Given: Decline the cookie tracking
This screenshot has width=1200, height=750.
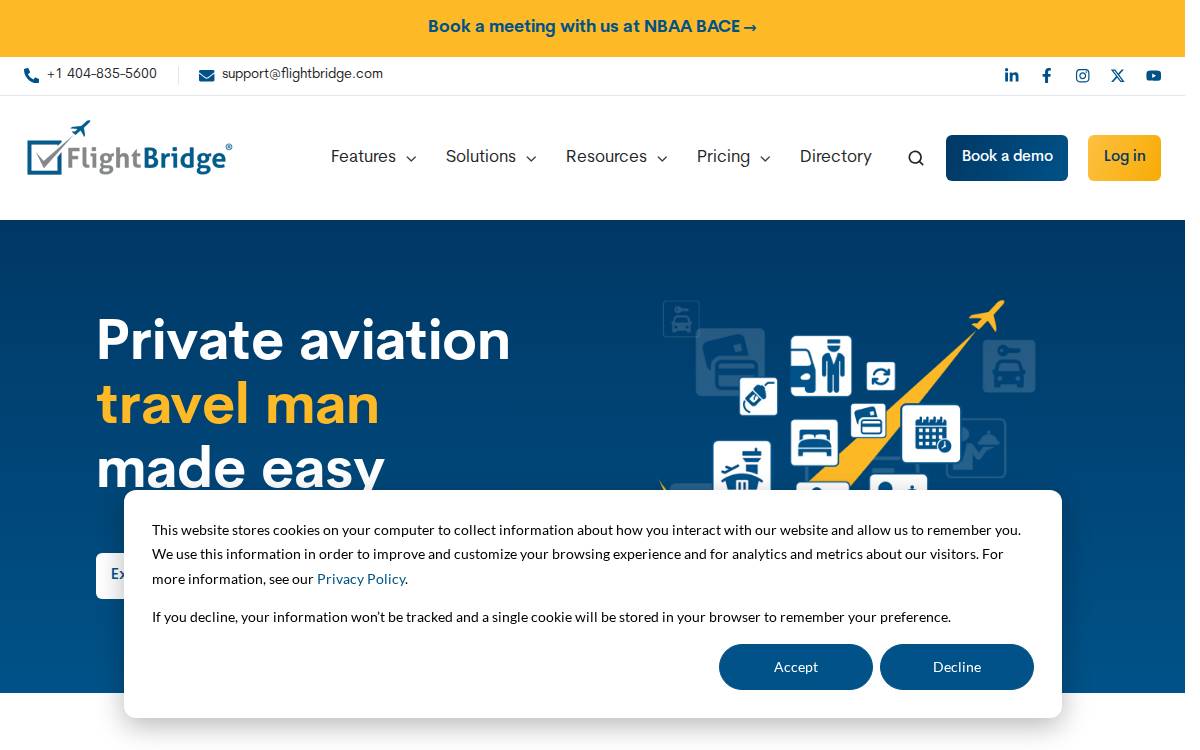Looking at the screenshot, I should point(957,667).
